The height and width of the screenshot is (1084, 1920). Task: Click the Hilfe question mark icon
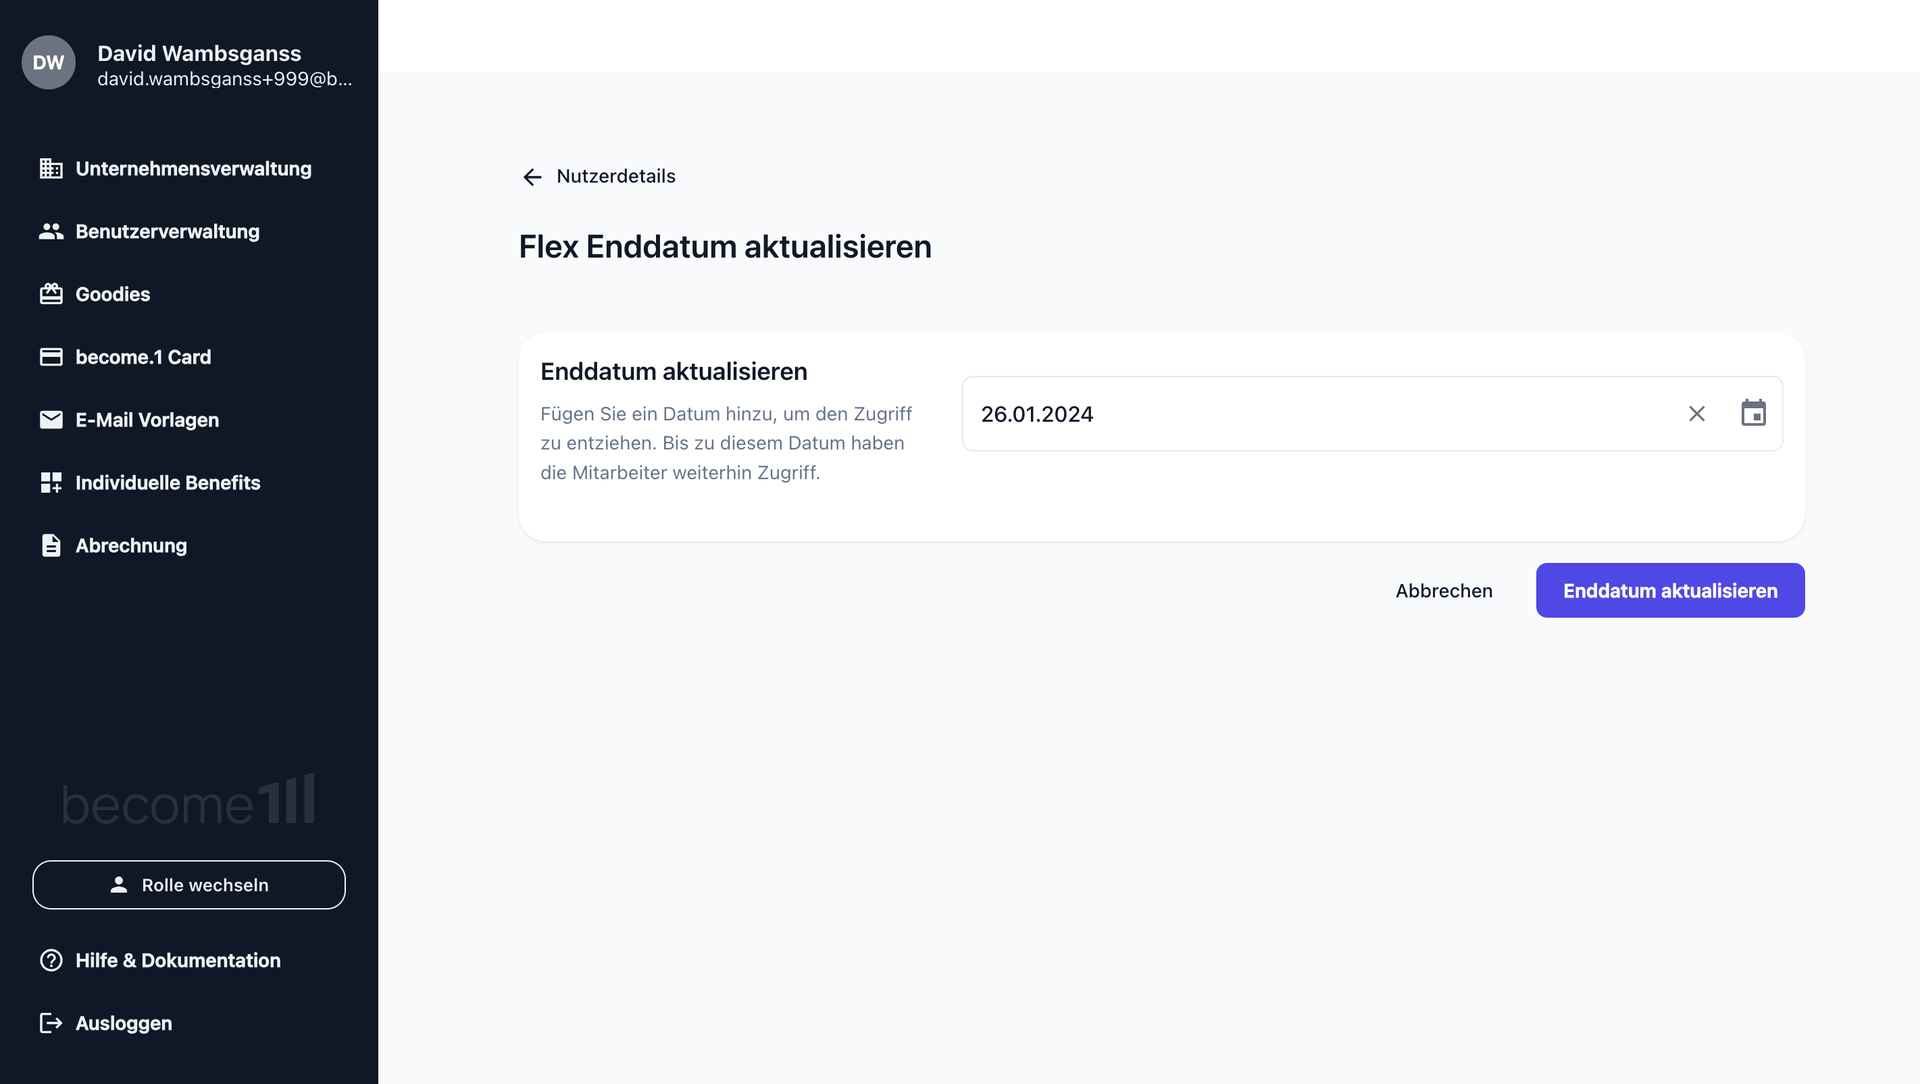[51, 960]
